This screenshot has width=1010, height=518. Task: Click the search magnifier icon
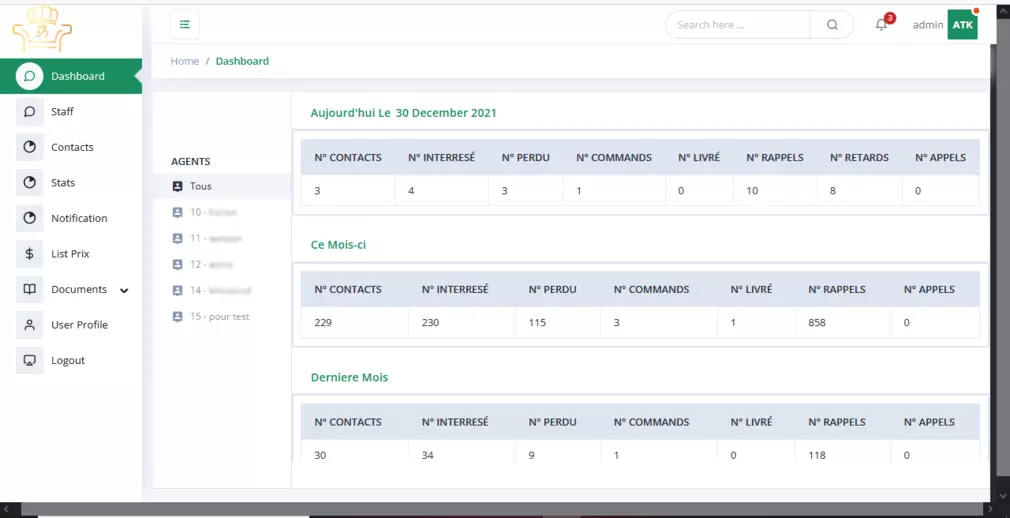(x=832, y=25)
